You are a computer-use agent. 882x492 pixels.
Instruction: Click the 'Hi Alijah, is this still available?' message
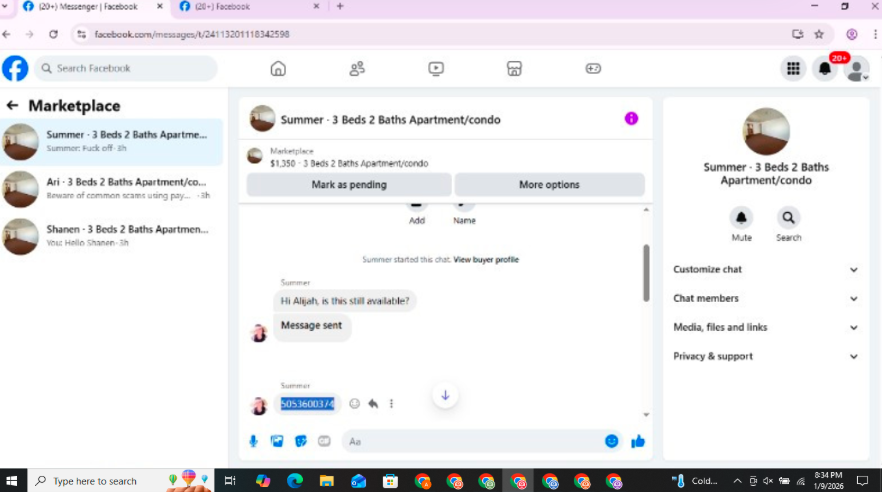(345, 301)
